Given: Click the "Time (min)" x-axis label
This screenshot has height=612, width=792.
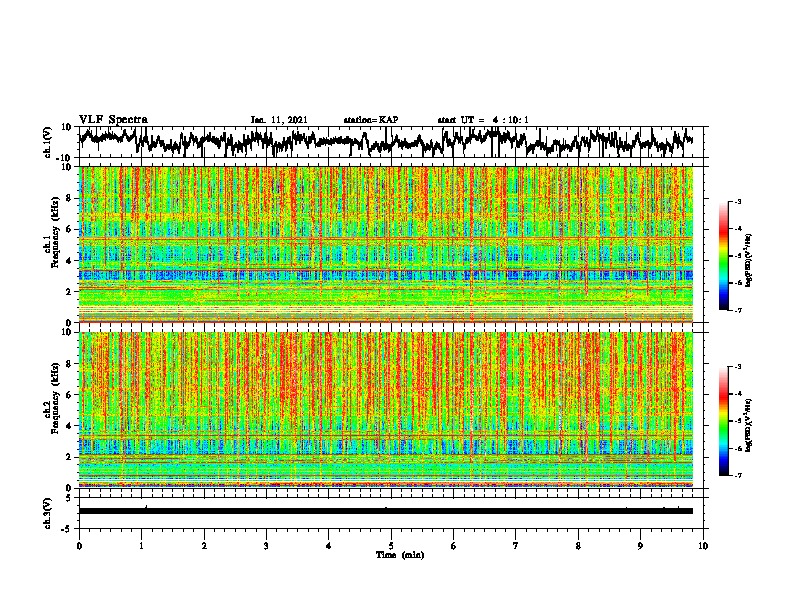Looking at the screenshot, I should point(400,555).
